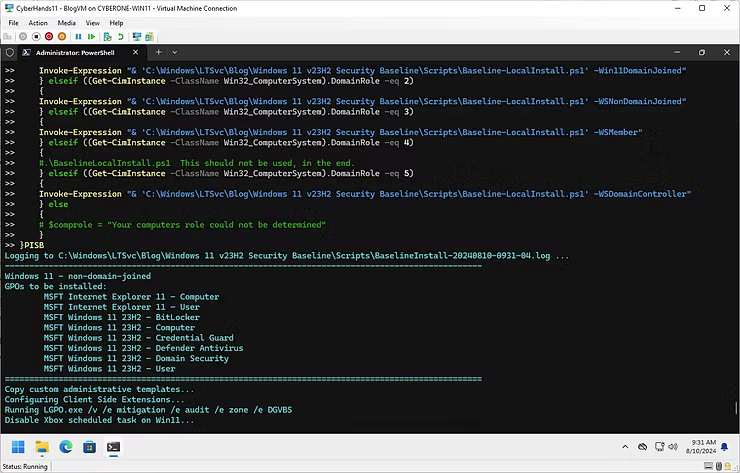
Task: Click the -WSMember Invoke-Expression line
Action: point(341,132)
